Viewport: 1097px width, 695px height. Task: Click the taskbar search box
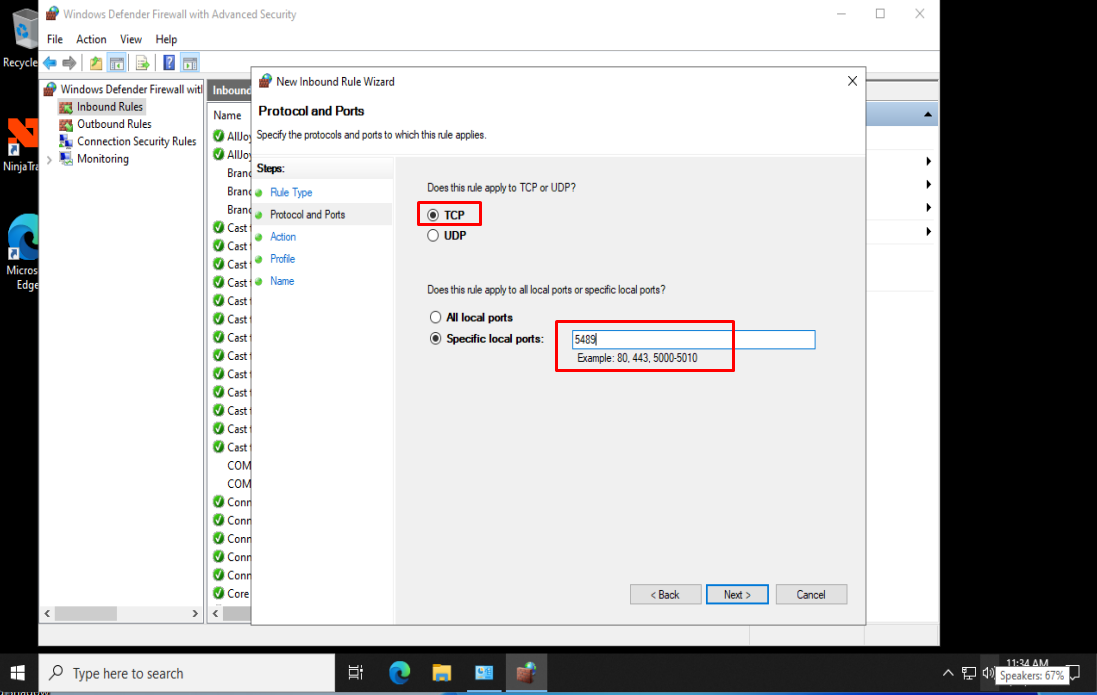coord(187,673)
